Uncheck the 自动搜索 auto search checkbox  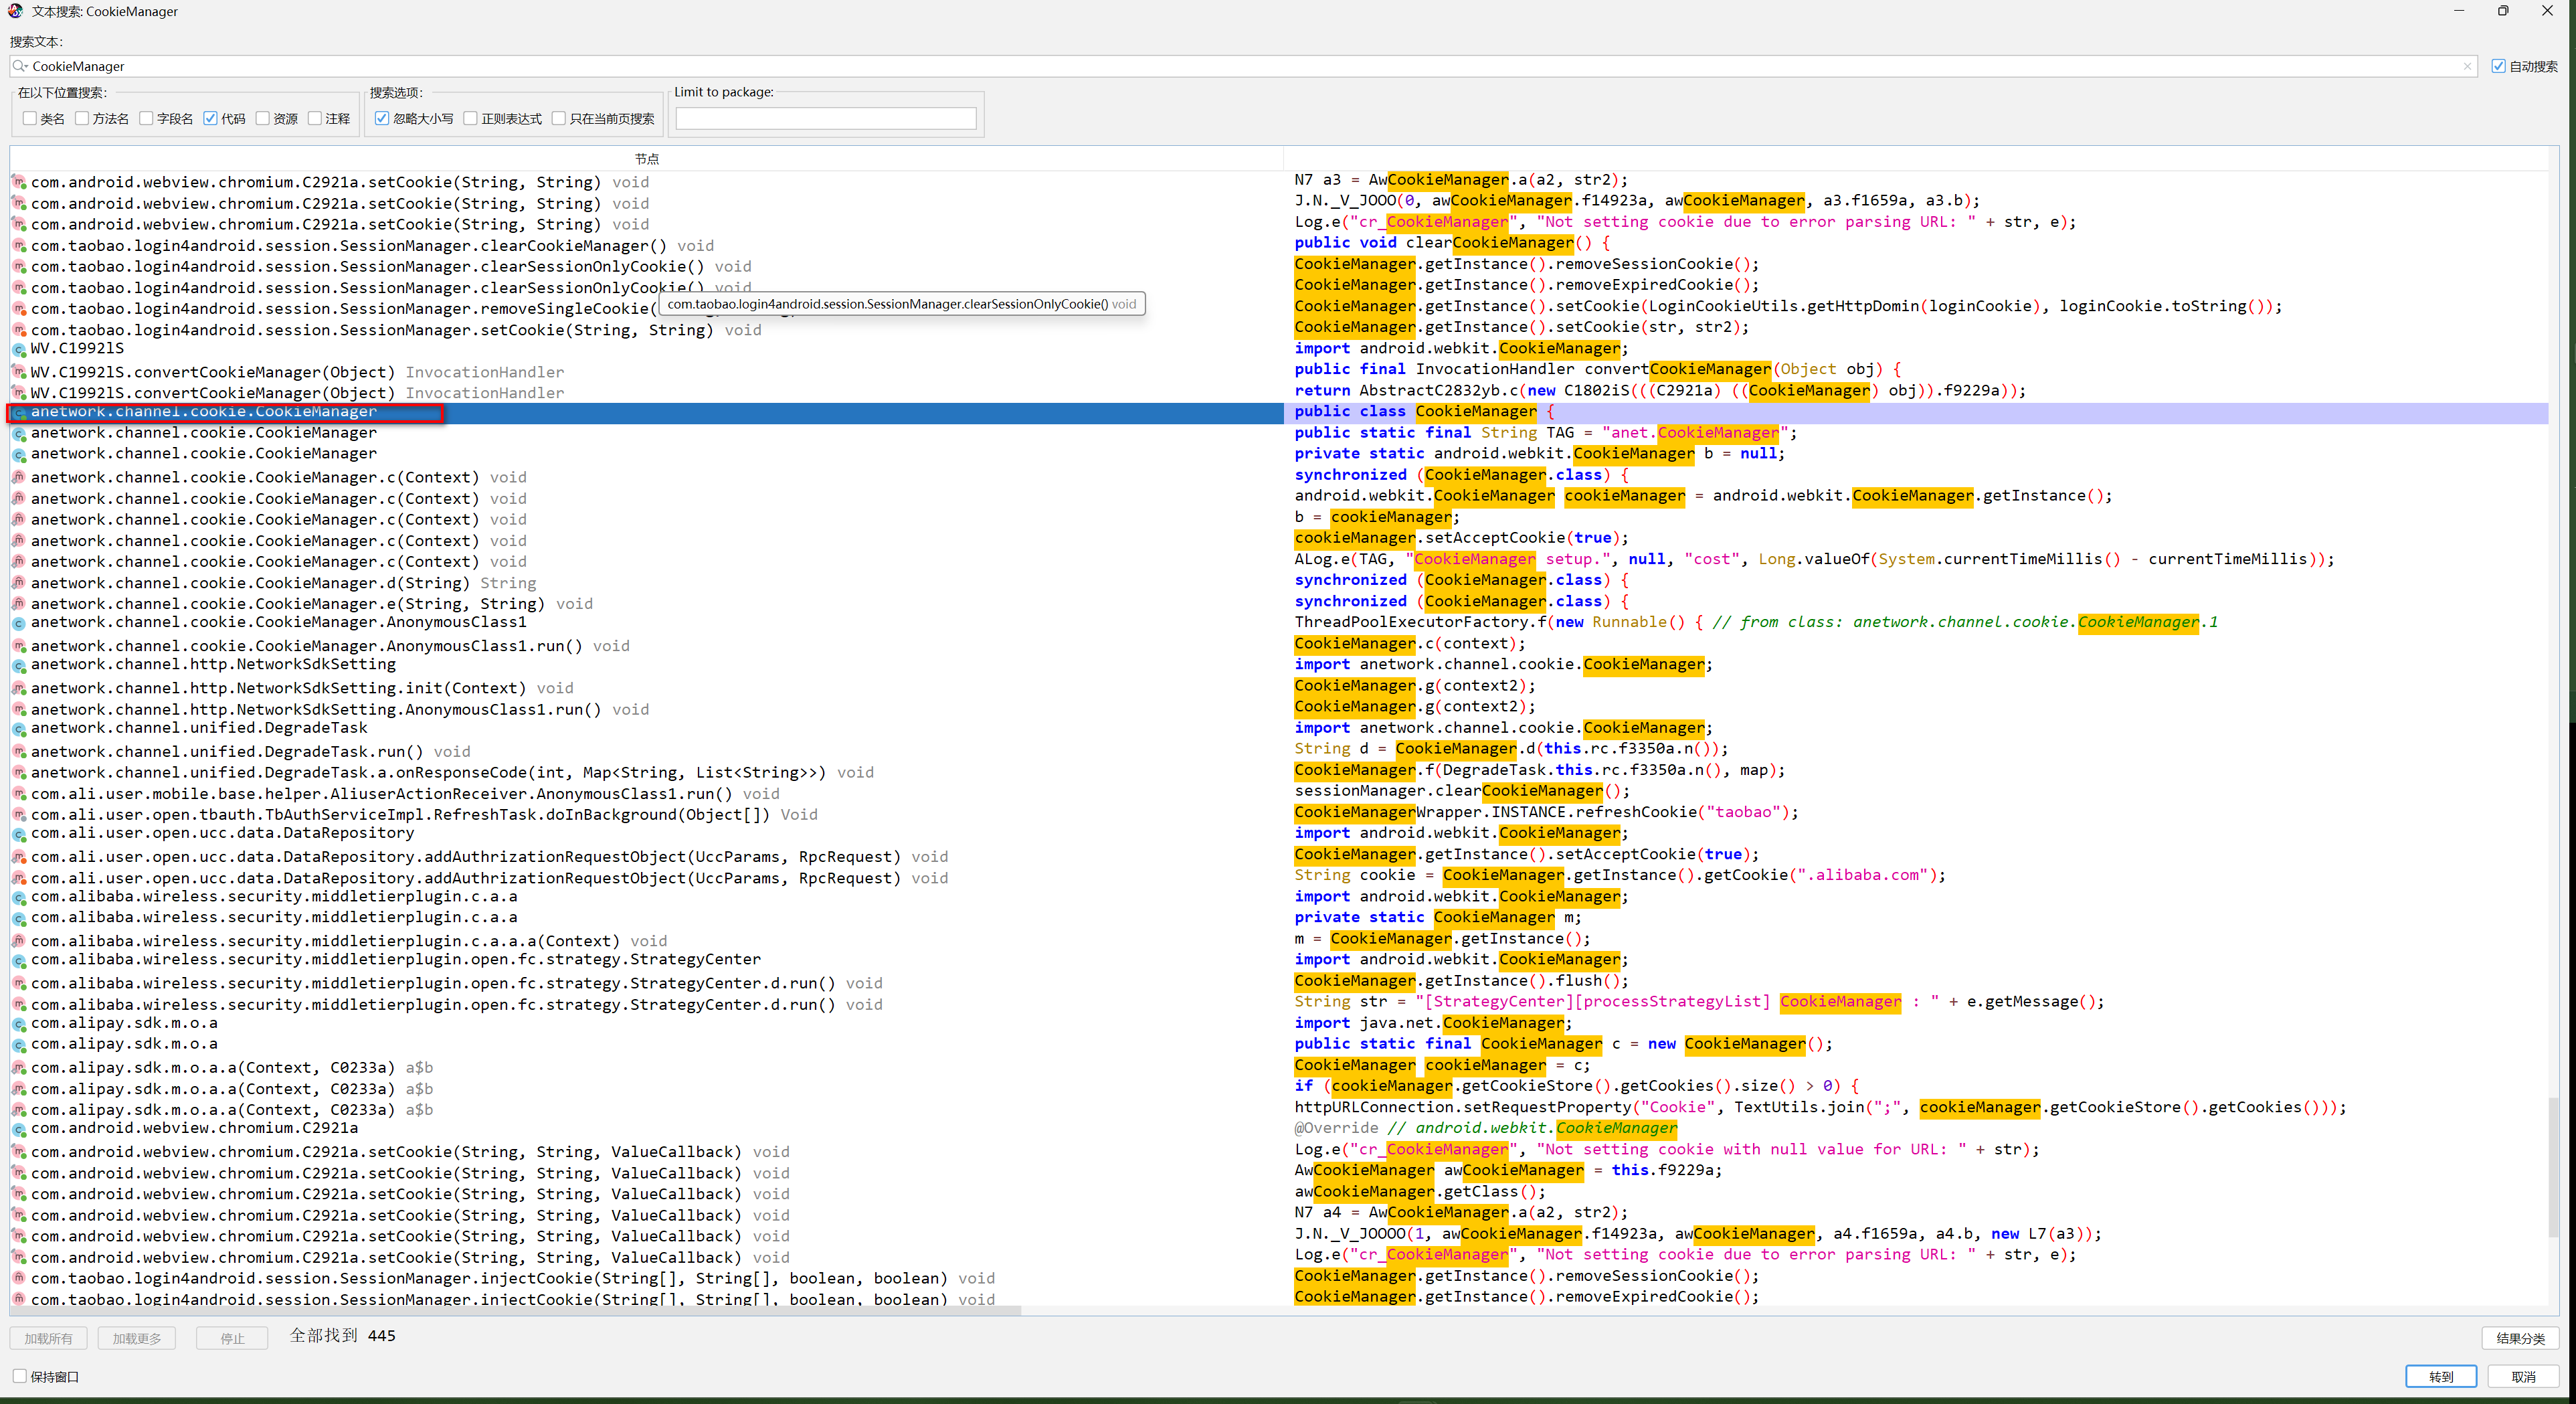tap(2498, 66)
